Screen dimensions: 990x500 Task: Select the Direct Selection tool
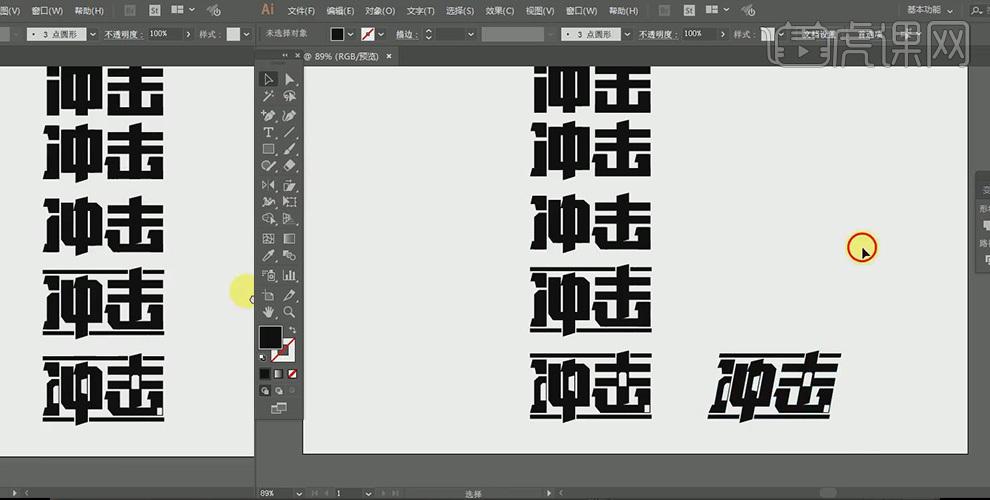pyautogui.click(x=289, y=79)
